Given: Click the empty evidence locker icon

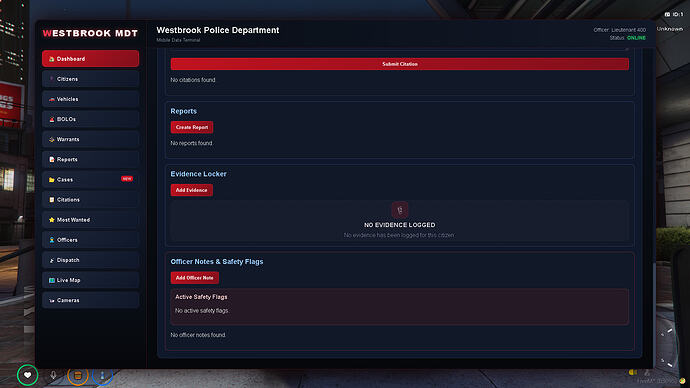Looking at the screenshot, I should [x=400, y=210].
